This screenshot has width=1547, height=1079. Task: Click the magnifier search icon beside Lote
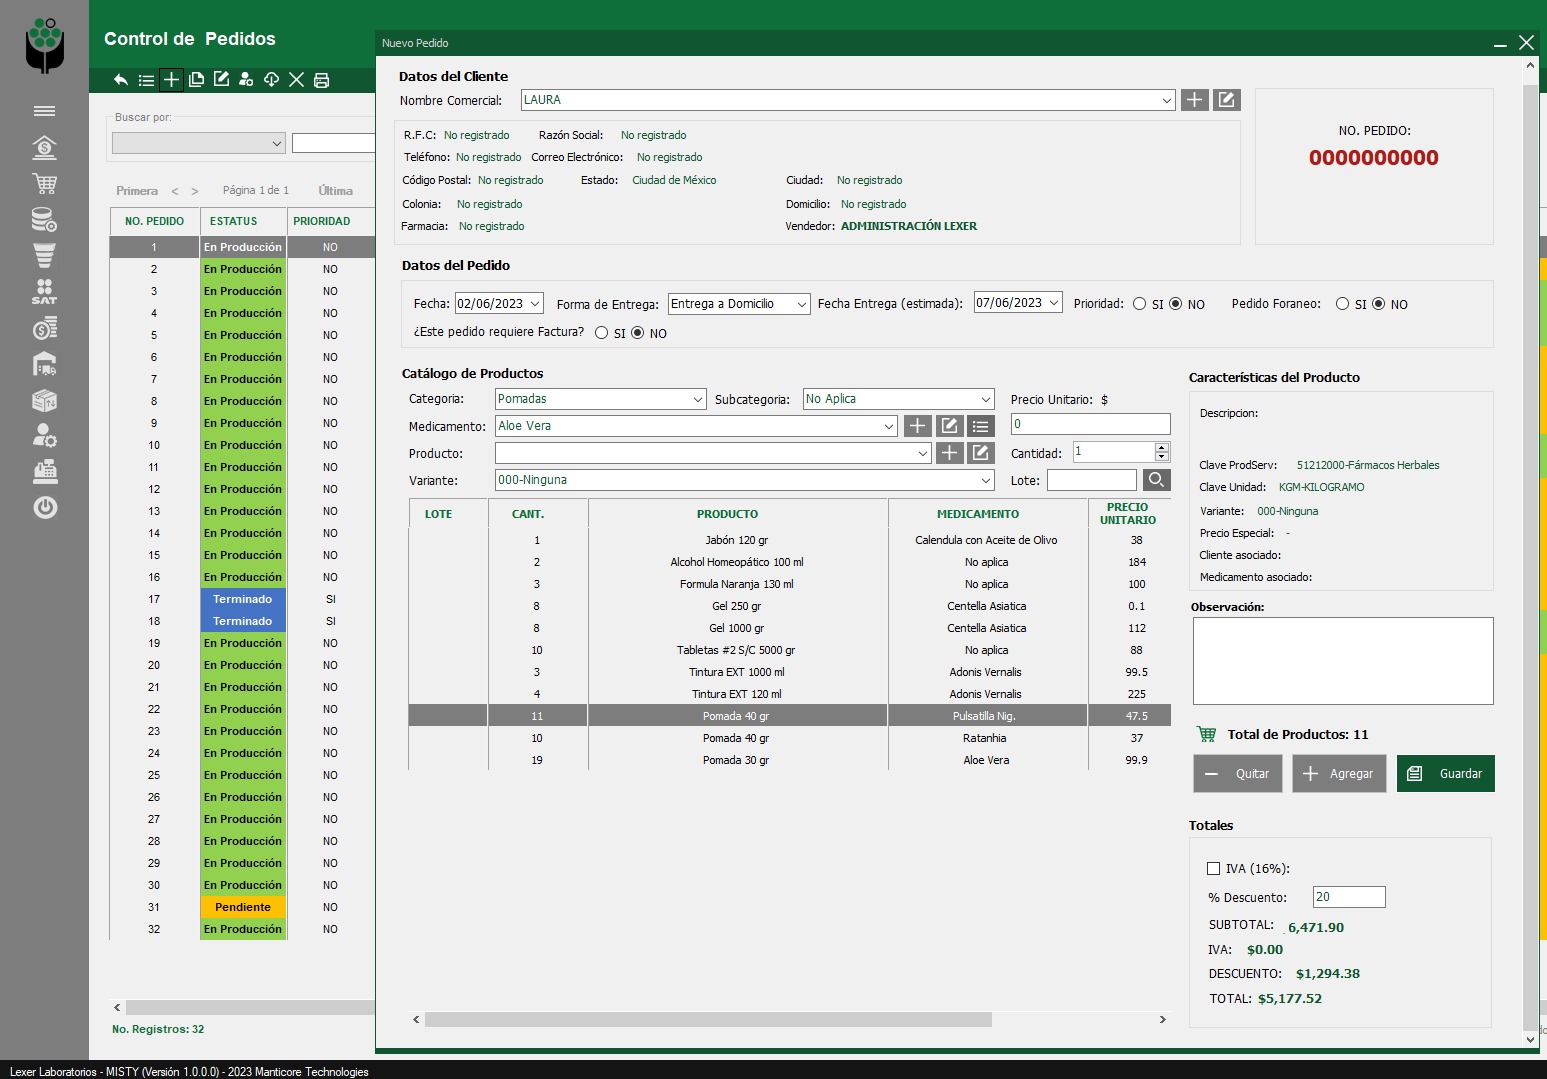[x=1156, y=480]
